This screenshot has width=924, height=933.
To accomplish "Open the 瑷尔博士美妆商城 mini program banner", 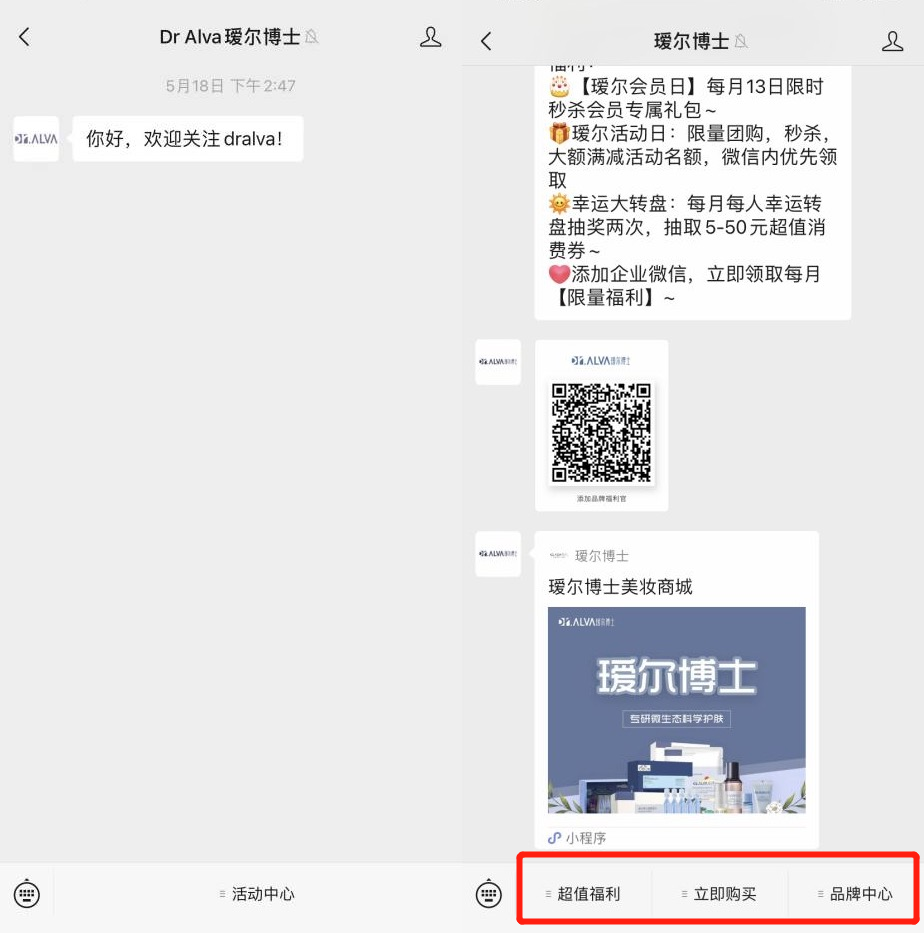I will click(676, 710).
